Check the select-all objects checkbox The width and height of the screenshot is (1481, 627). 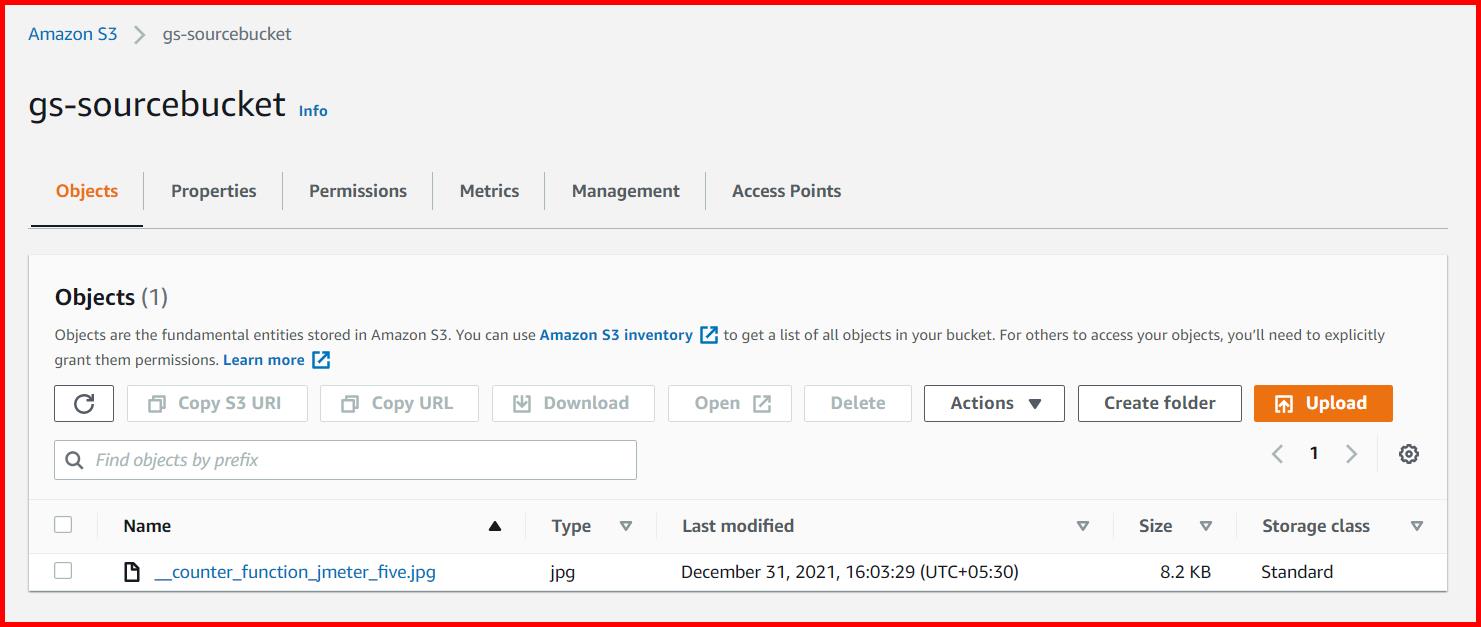click(x=65, y=525)
